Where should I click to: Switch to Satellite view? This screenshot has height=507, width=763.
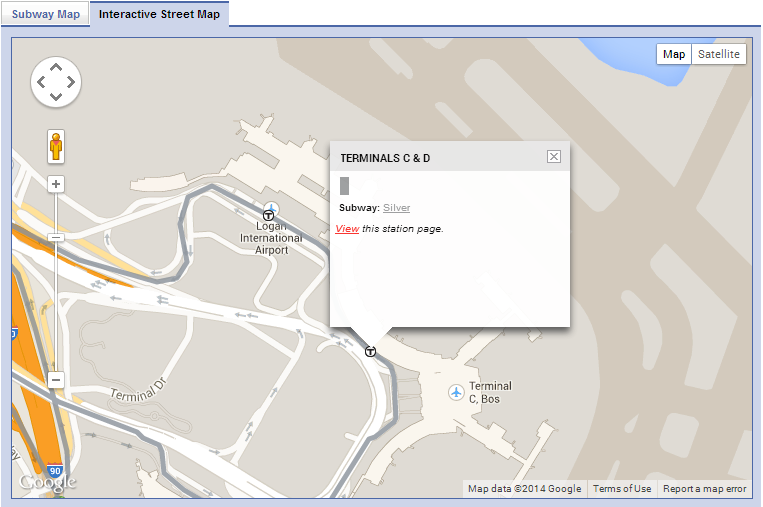click(718, 54)
